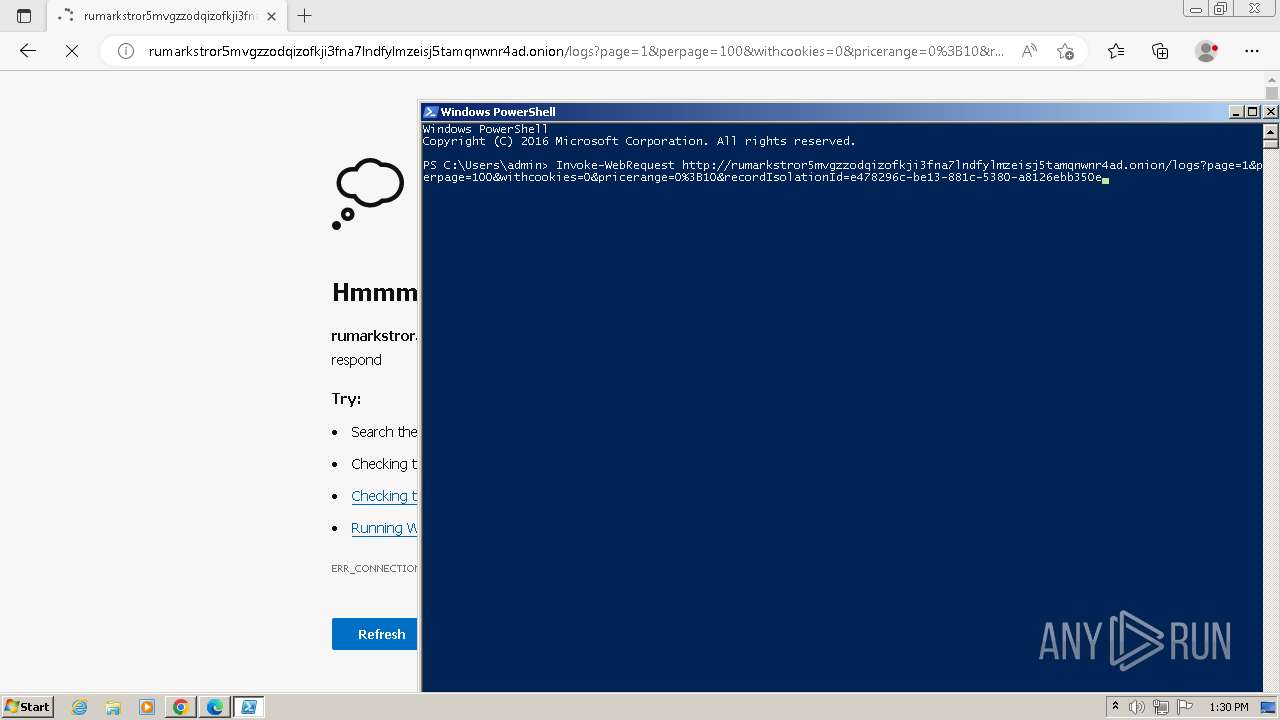Close the rumarkstror browser tab

coord(271,16)
